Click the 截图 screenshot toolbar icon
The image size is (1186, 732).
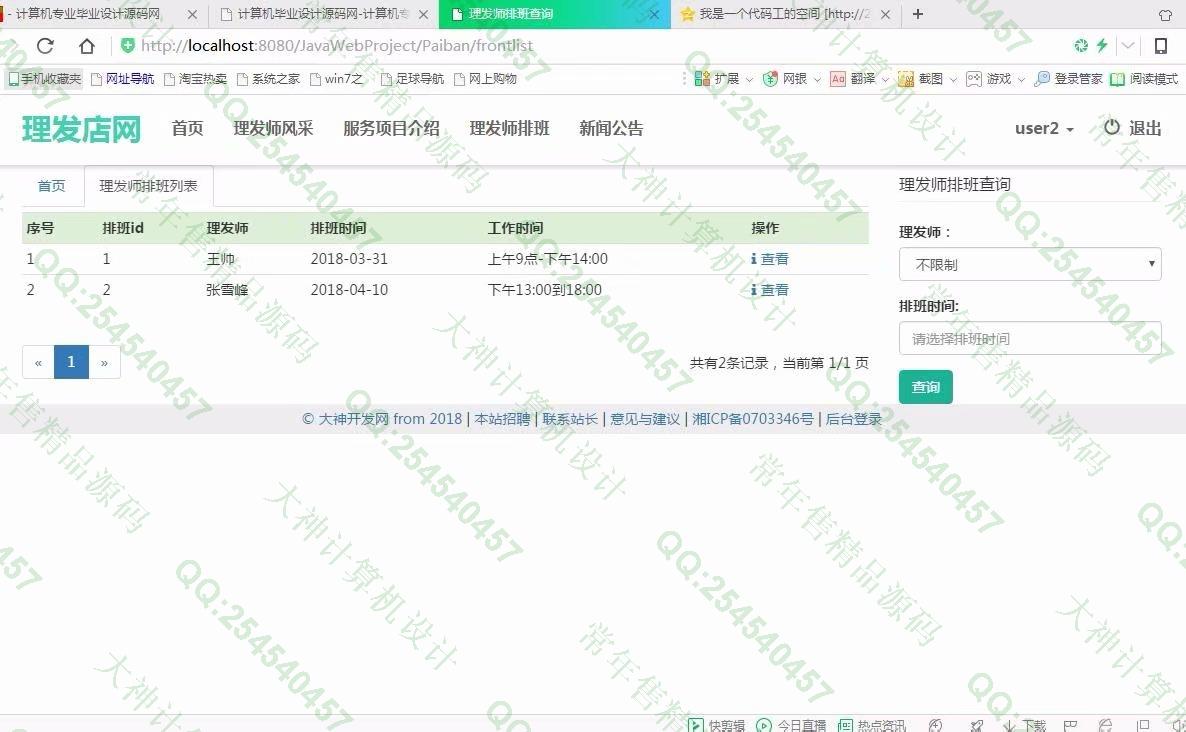(905, 79)
